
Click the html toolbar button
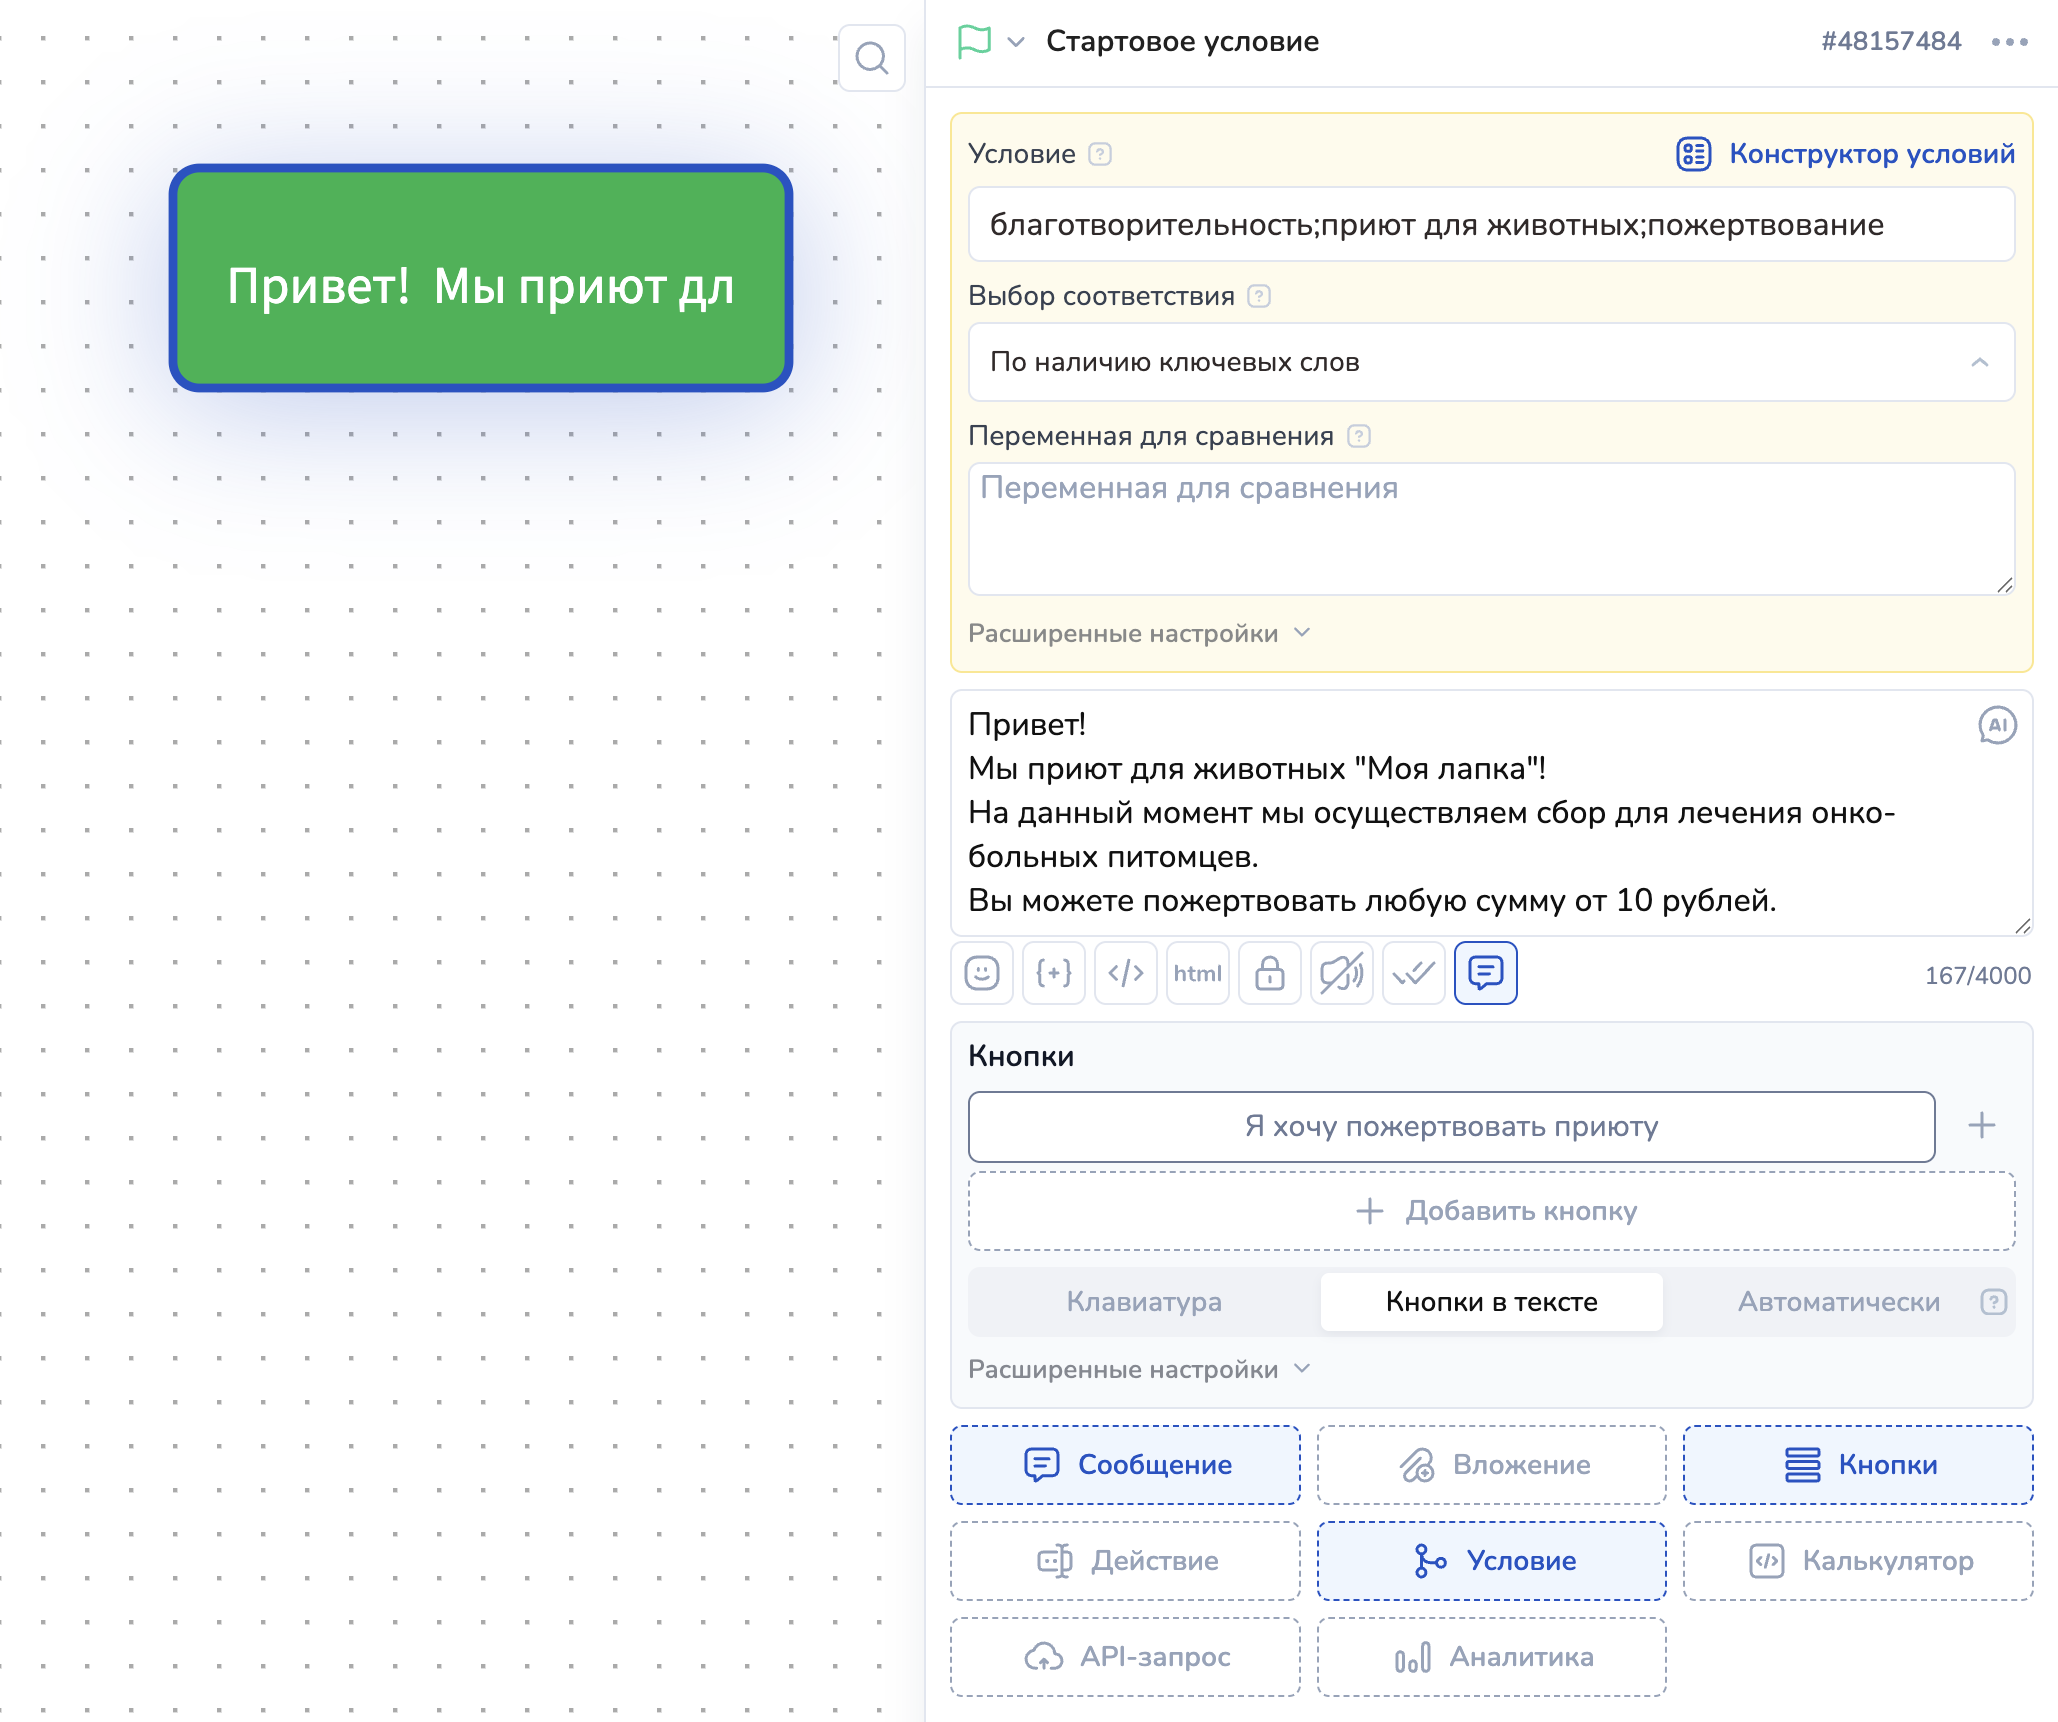point(1197,973)
